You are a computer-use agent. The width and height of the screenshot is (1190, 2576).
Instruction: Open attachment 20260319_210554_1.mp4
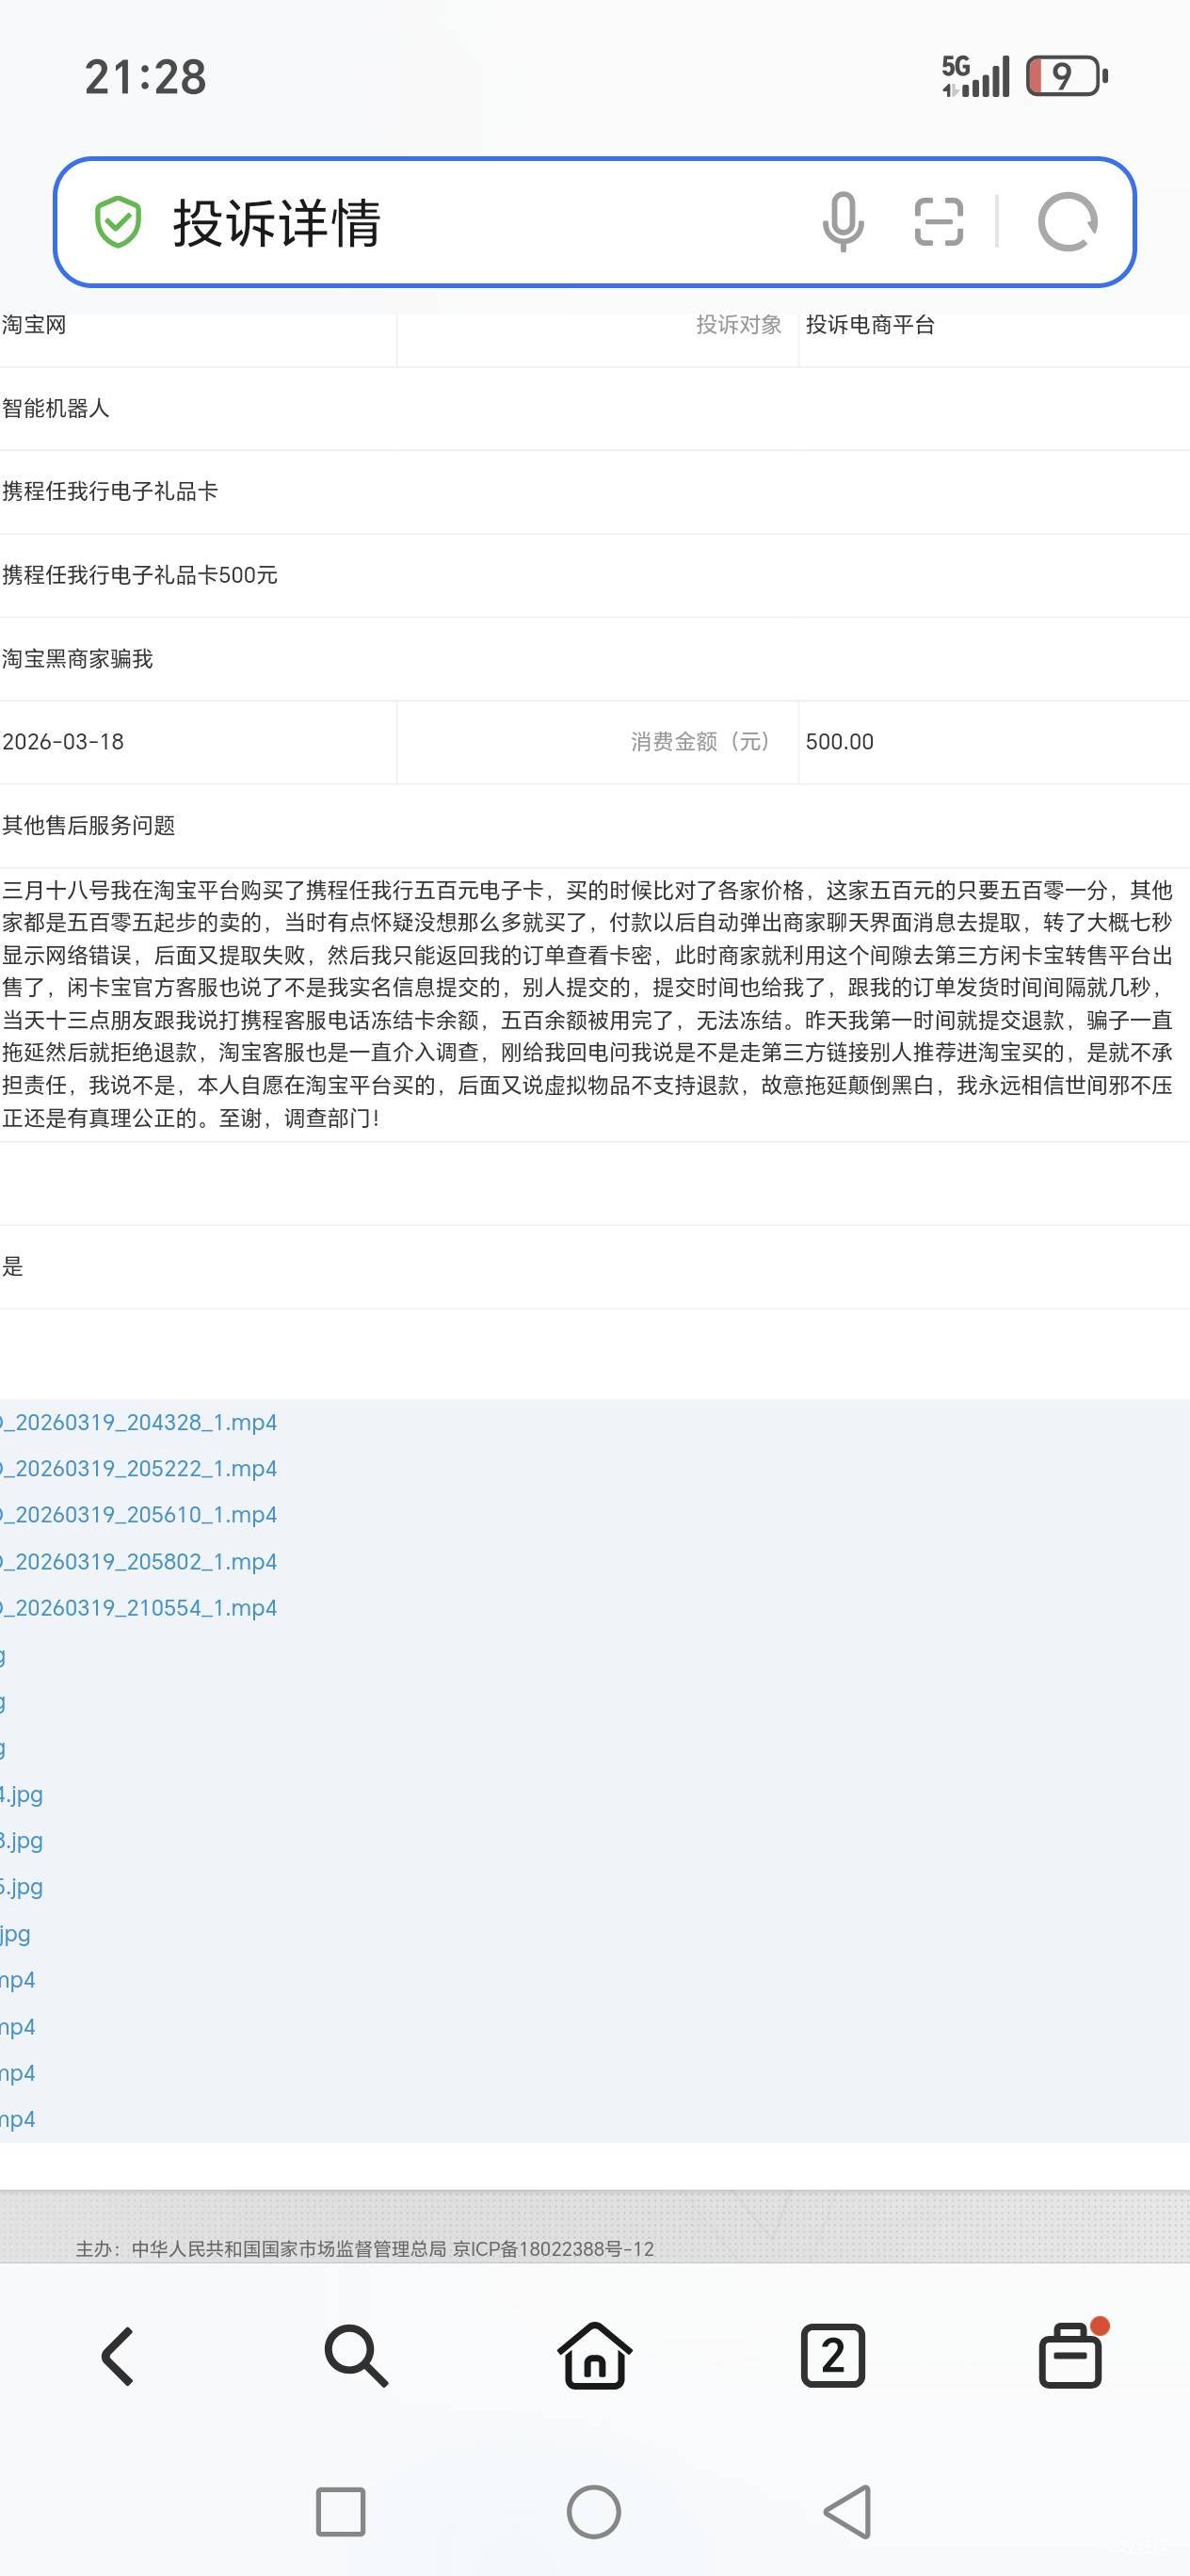139,1607
